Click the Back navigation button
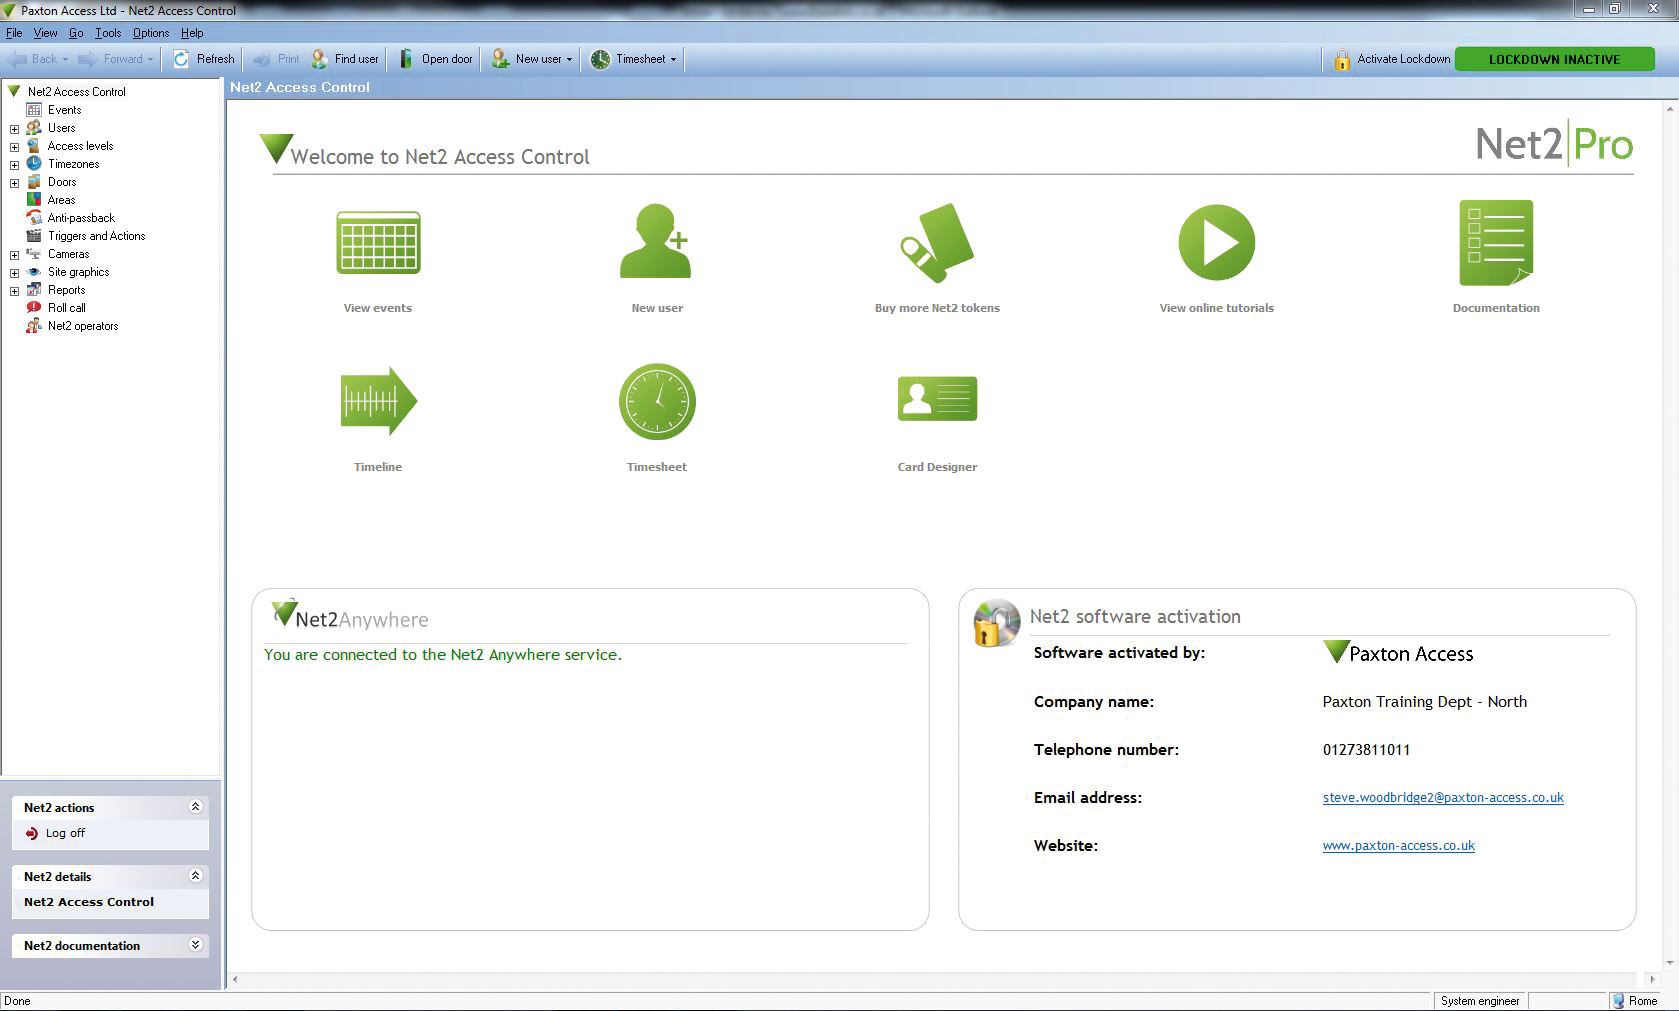This screenshot has width=1679, height=1011. (x=38, y=59)
